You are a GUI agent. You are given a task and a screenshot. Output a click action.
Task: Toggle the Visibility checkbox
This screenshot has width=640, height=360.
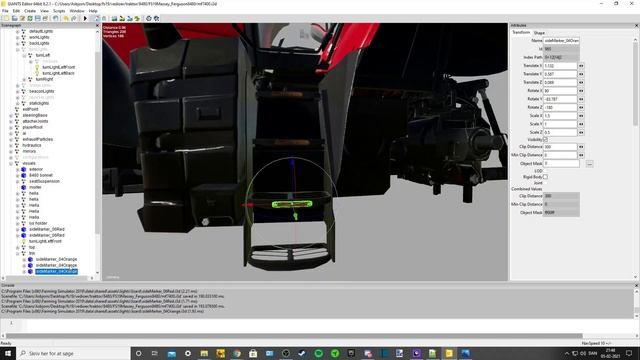(545, 140)
